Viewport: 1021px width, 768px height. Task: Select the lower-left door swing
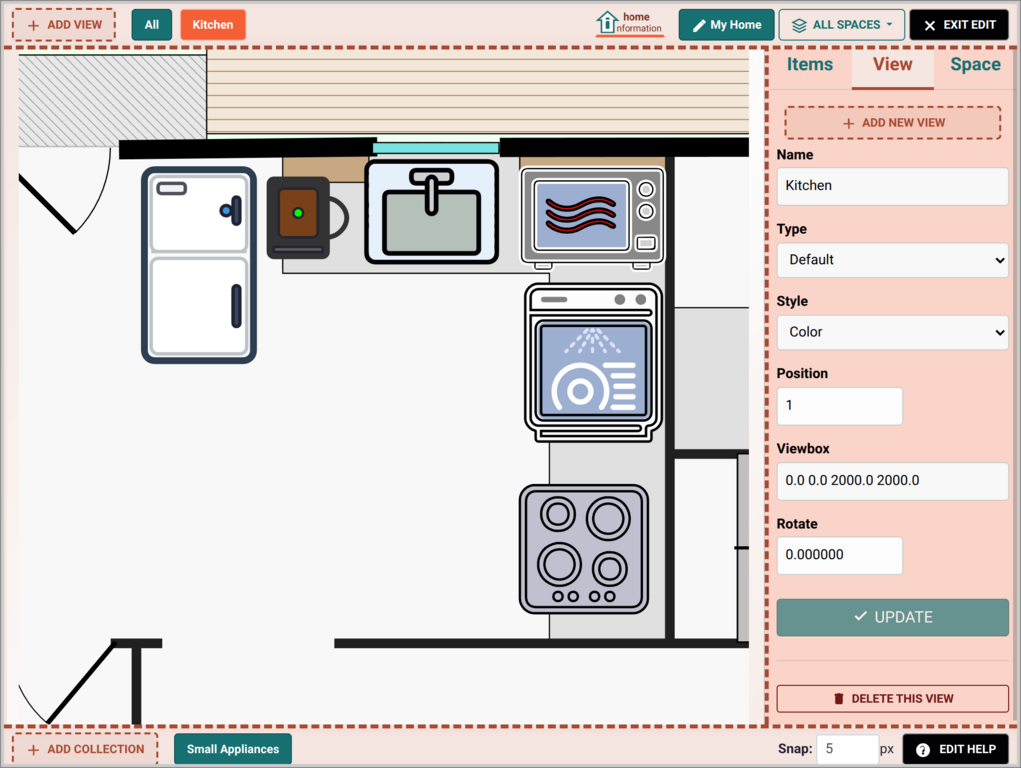(x=68, y=683)
